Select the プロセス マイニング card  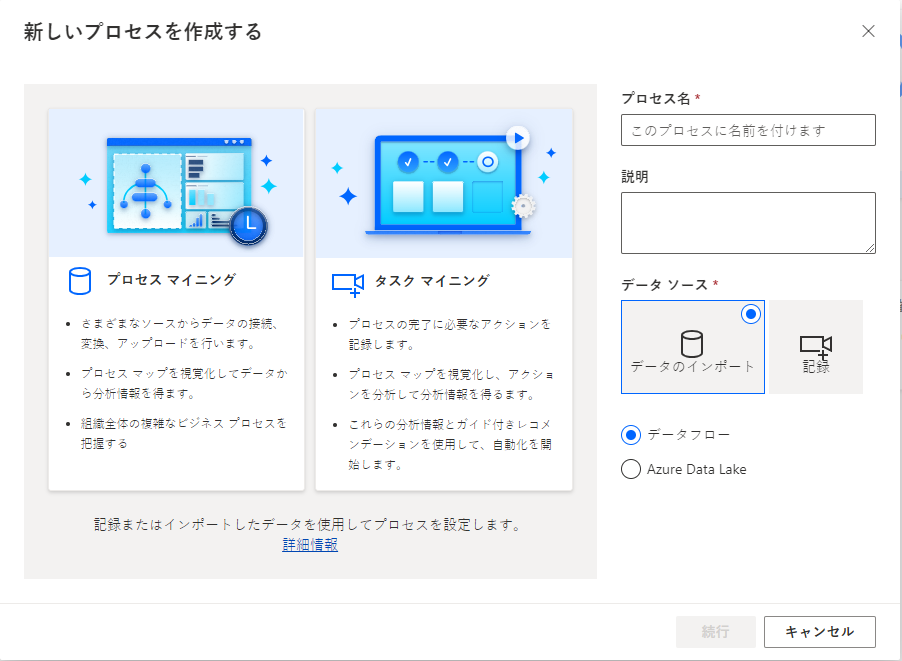click(x=176, y=299)
